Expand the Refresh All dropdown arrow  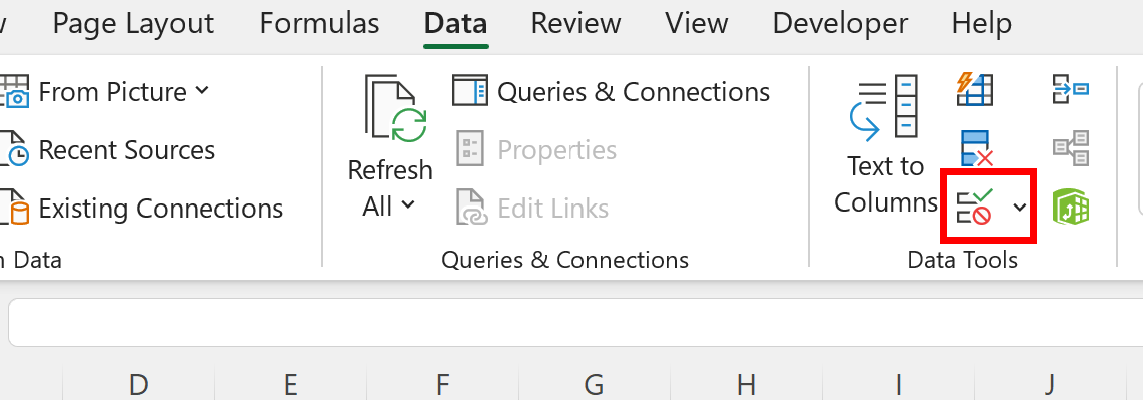(x=408, y=206)
